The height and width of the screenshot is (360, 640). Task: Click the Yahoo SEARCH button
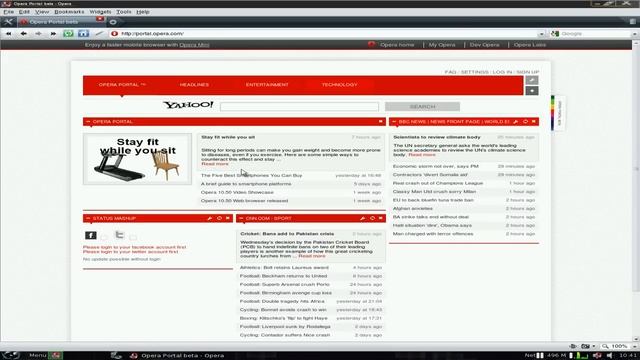click(422, 107)
